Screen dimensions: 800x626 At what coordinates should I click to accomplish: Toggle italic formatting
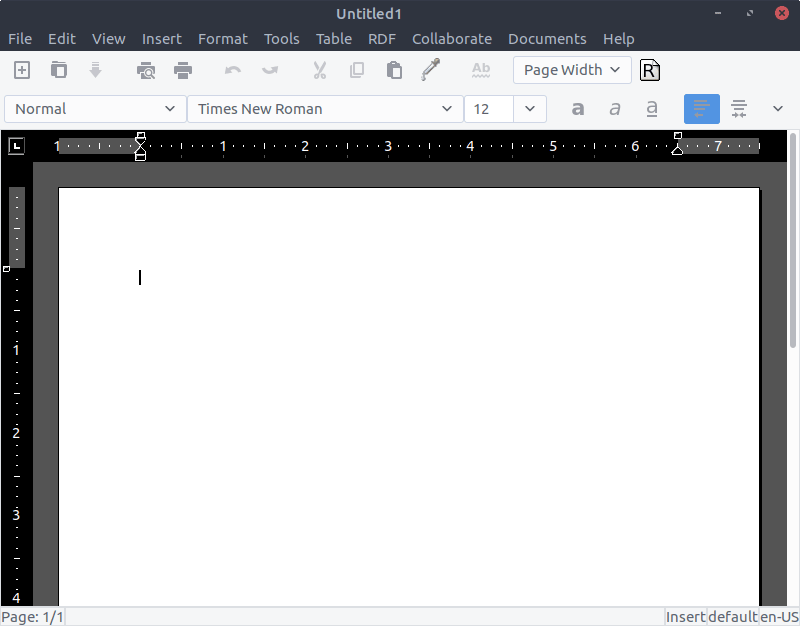615,109
